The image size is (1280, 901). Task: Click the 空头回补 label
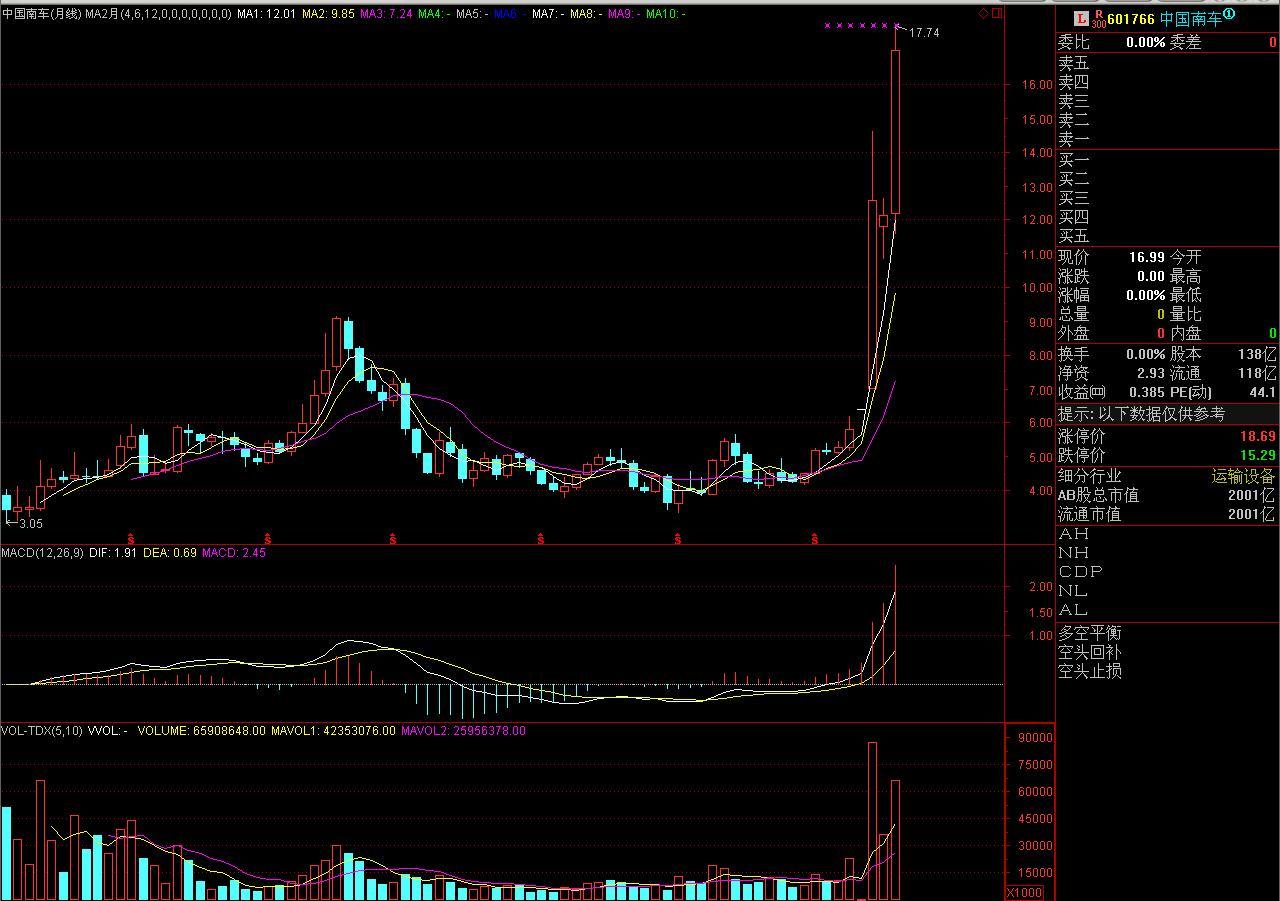click(1090, 652)
